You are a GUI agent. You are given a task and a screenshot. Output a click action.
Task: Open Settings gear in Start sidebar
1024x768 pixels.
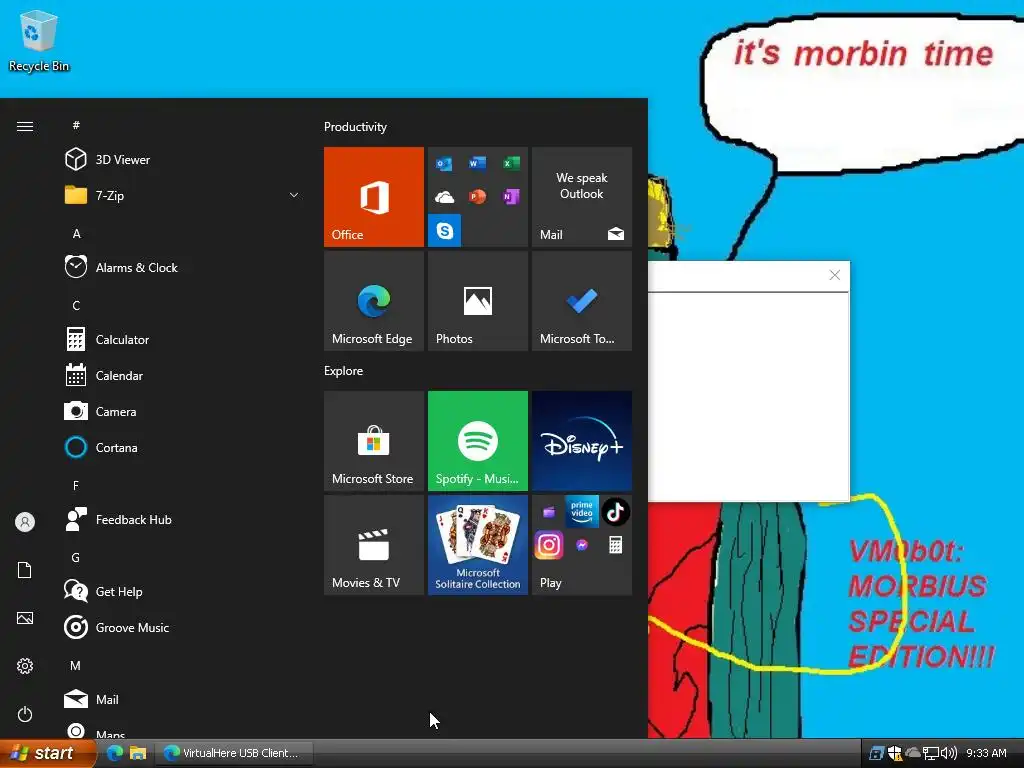point(25,666)
